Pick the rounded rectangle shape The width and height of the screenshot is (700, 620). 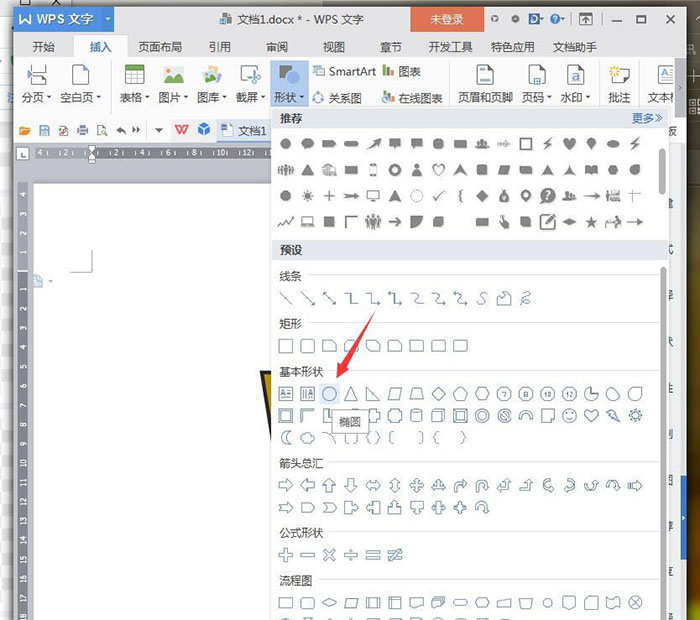(307, 346)
